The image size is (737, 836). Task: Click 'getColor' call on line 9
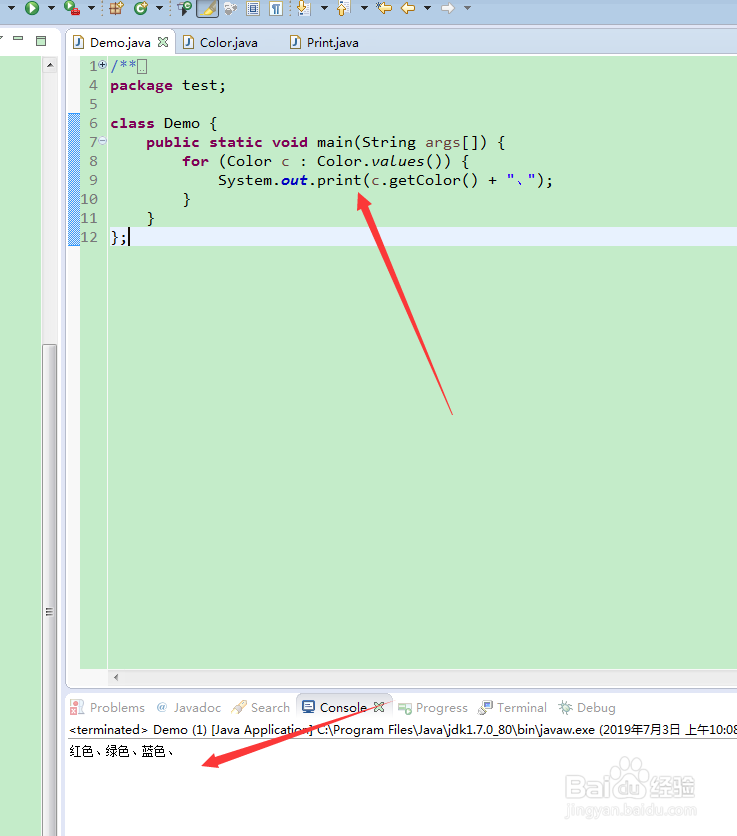click(424, 180)
